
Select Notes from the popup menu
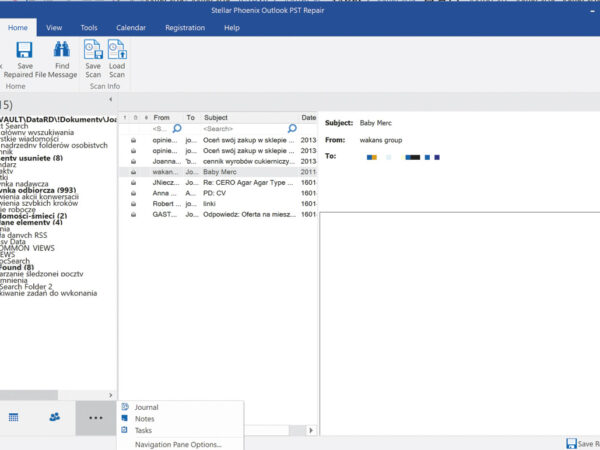[144, 419]
